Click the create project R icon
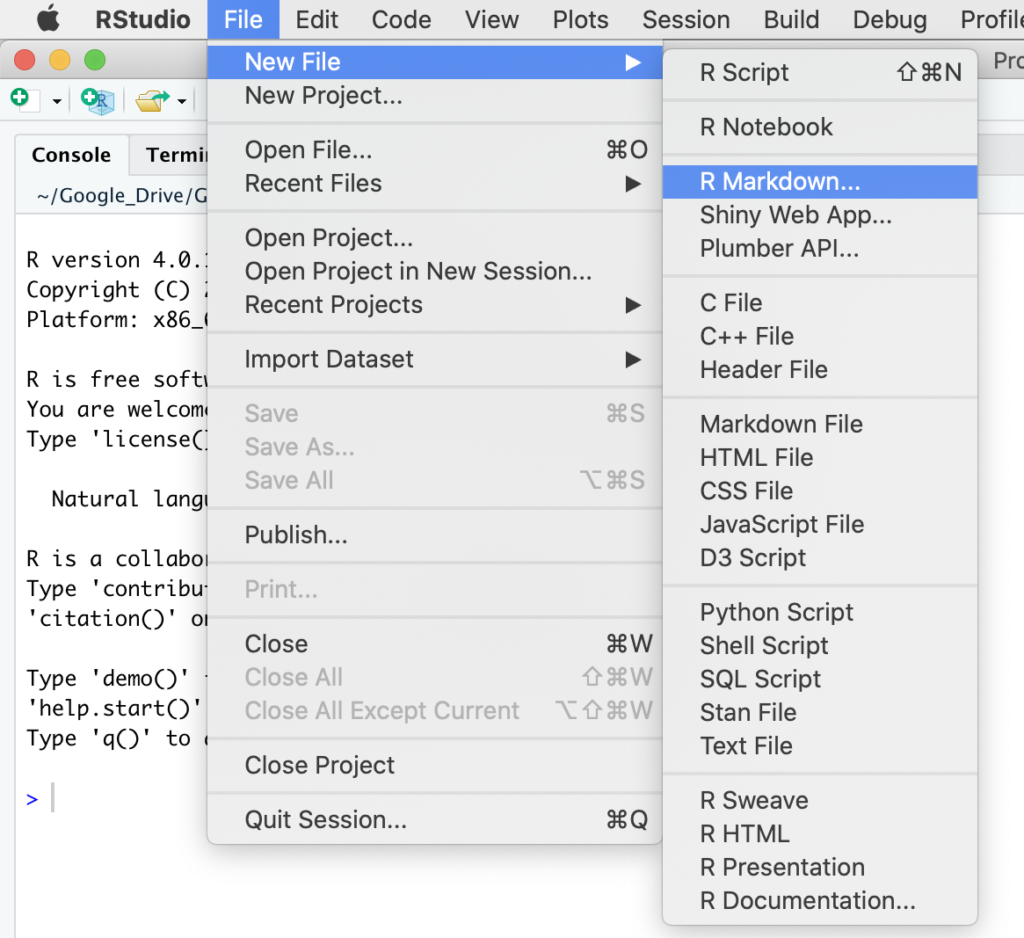This screenshot has width=1024, height=938. (x=98, y=101)
